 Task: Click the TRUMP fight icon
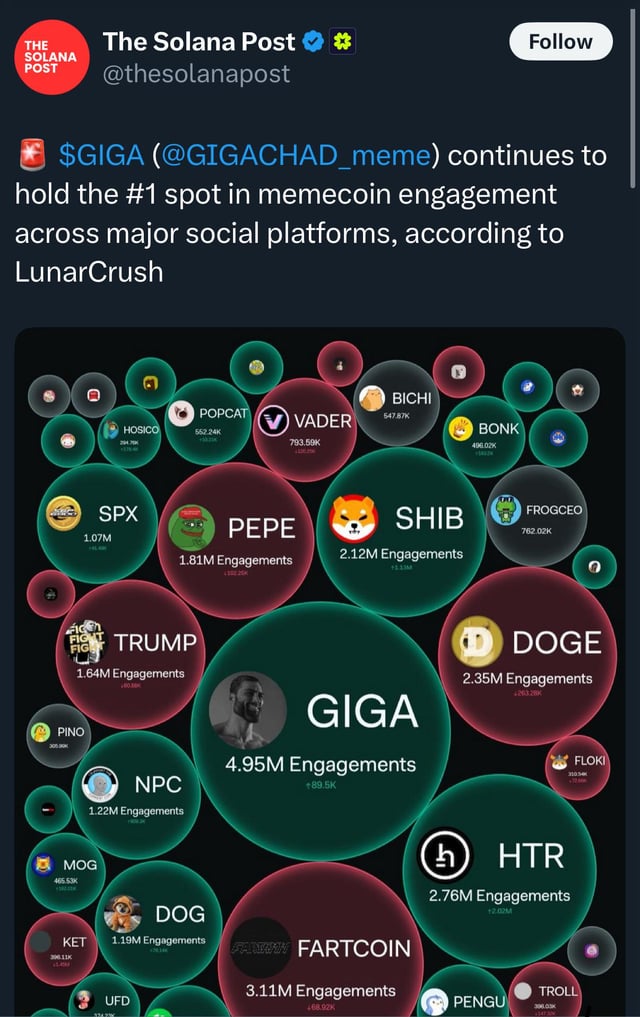(86, 639)
